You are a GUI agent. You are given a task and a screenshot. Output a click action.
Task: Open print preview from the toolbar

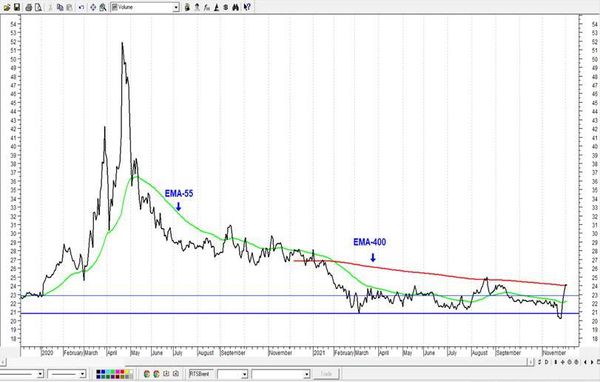pos(38,7)
